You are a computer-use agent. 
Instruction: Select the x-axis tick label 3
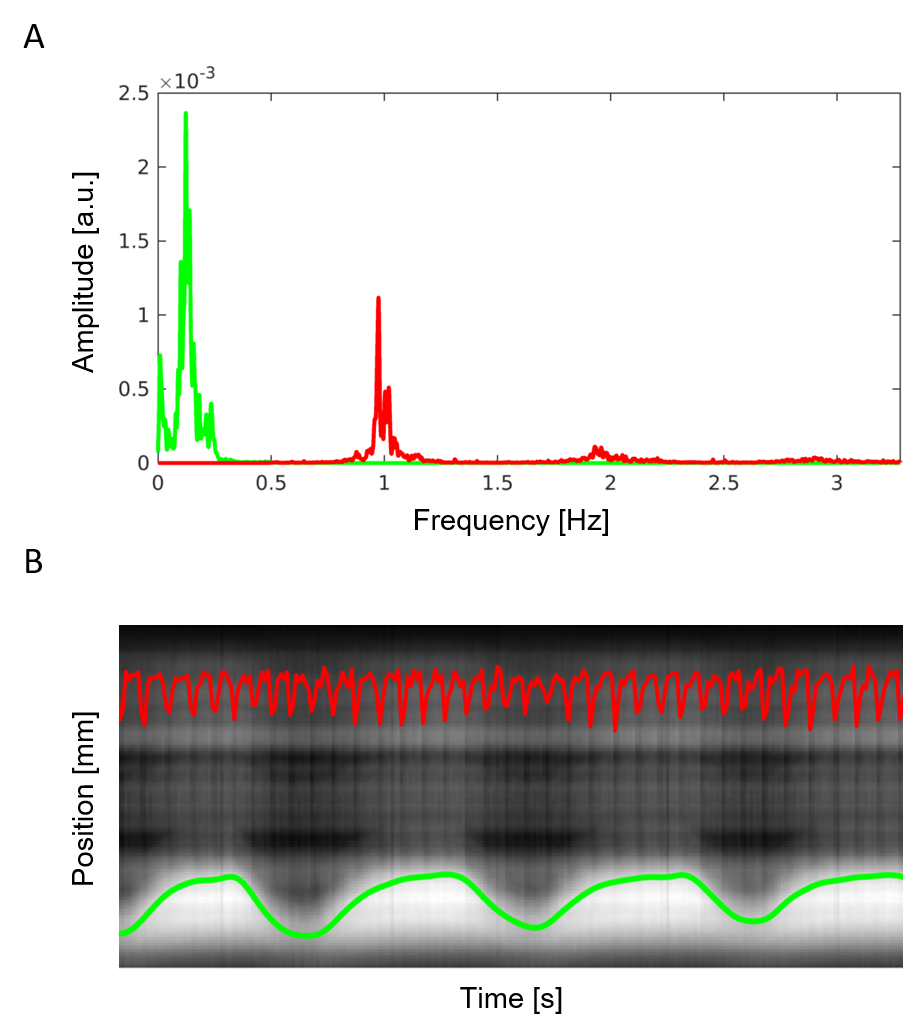click(837, 483)
